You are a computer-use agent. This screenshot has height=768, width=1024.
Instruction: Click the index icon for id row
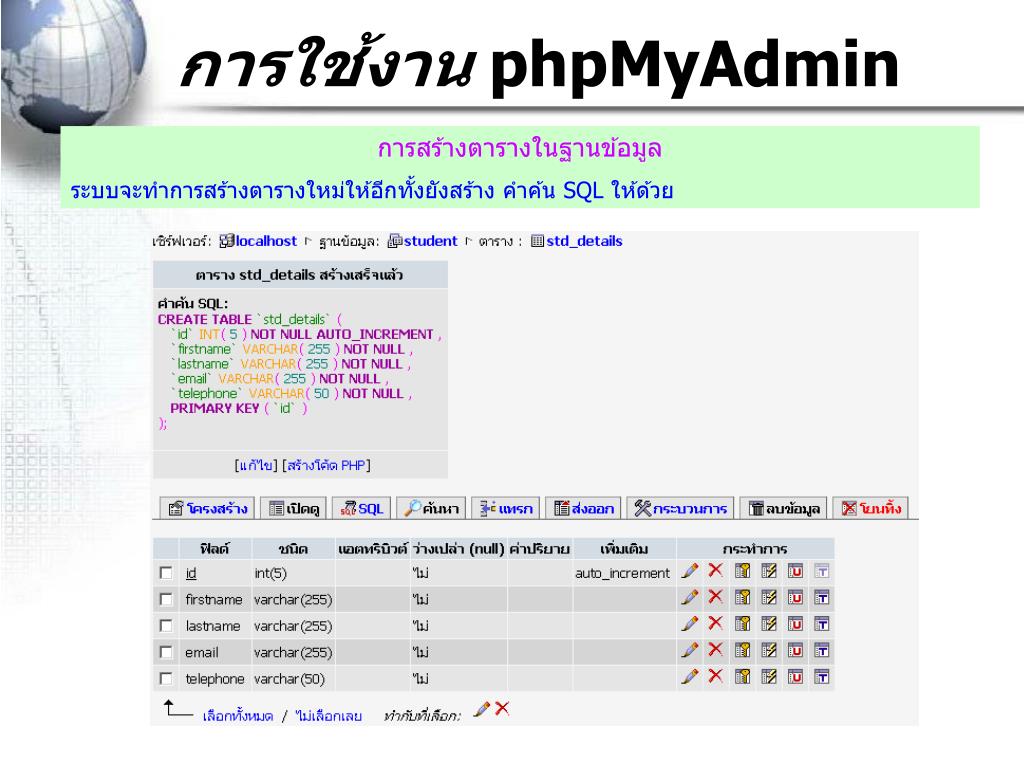tap(769, 571)
